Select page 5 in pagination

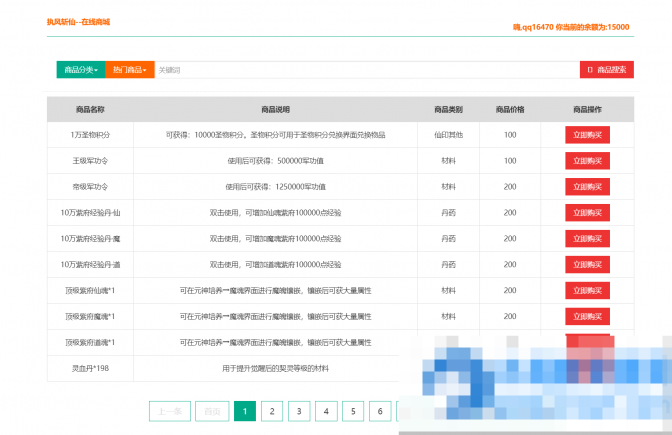[352, 410]
